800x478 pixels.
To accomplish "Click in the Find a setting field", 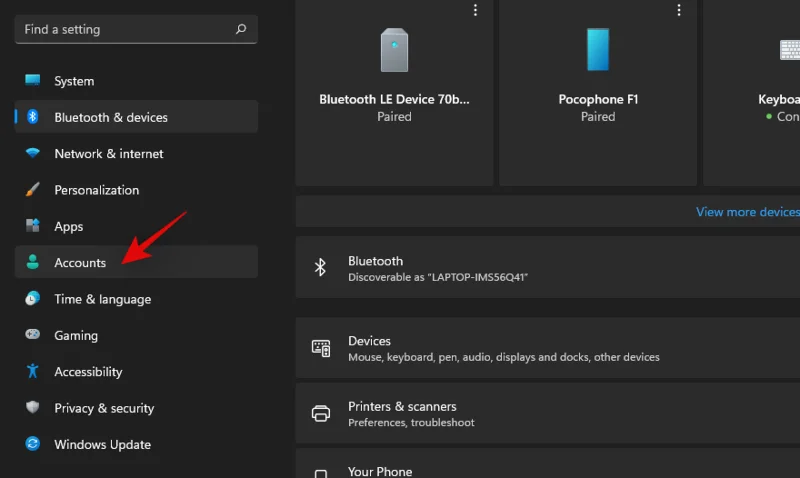I will tap(125, 30).
